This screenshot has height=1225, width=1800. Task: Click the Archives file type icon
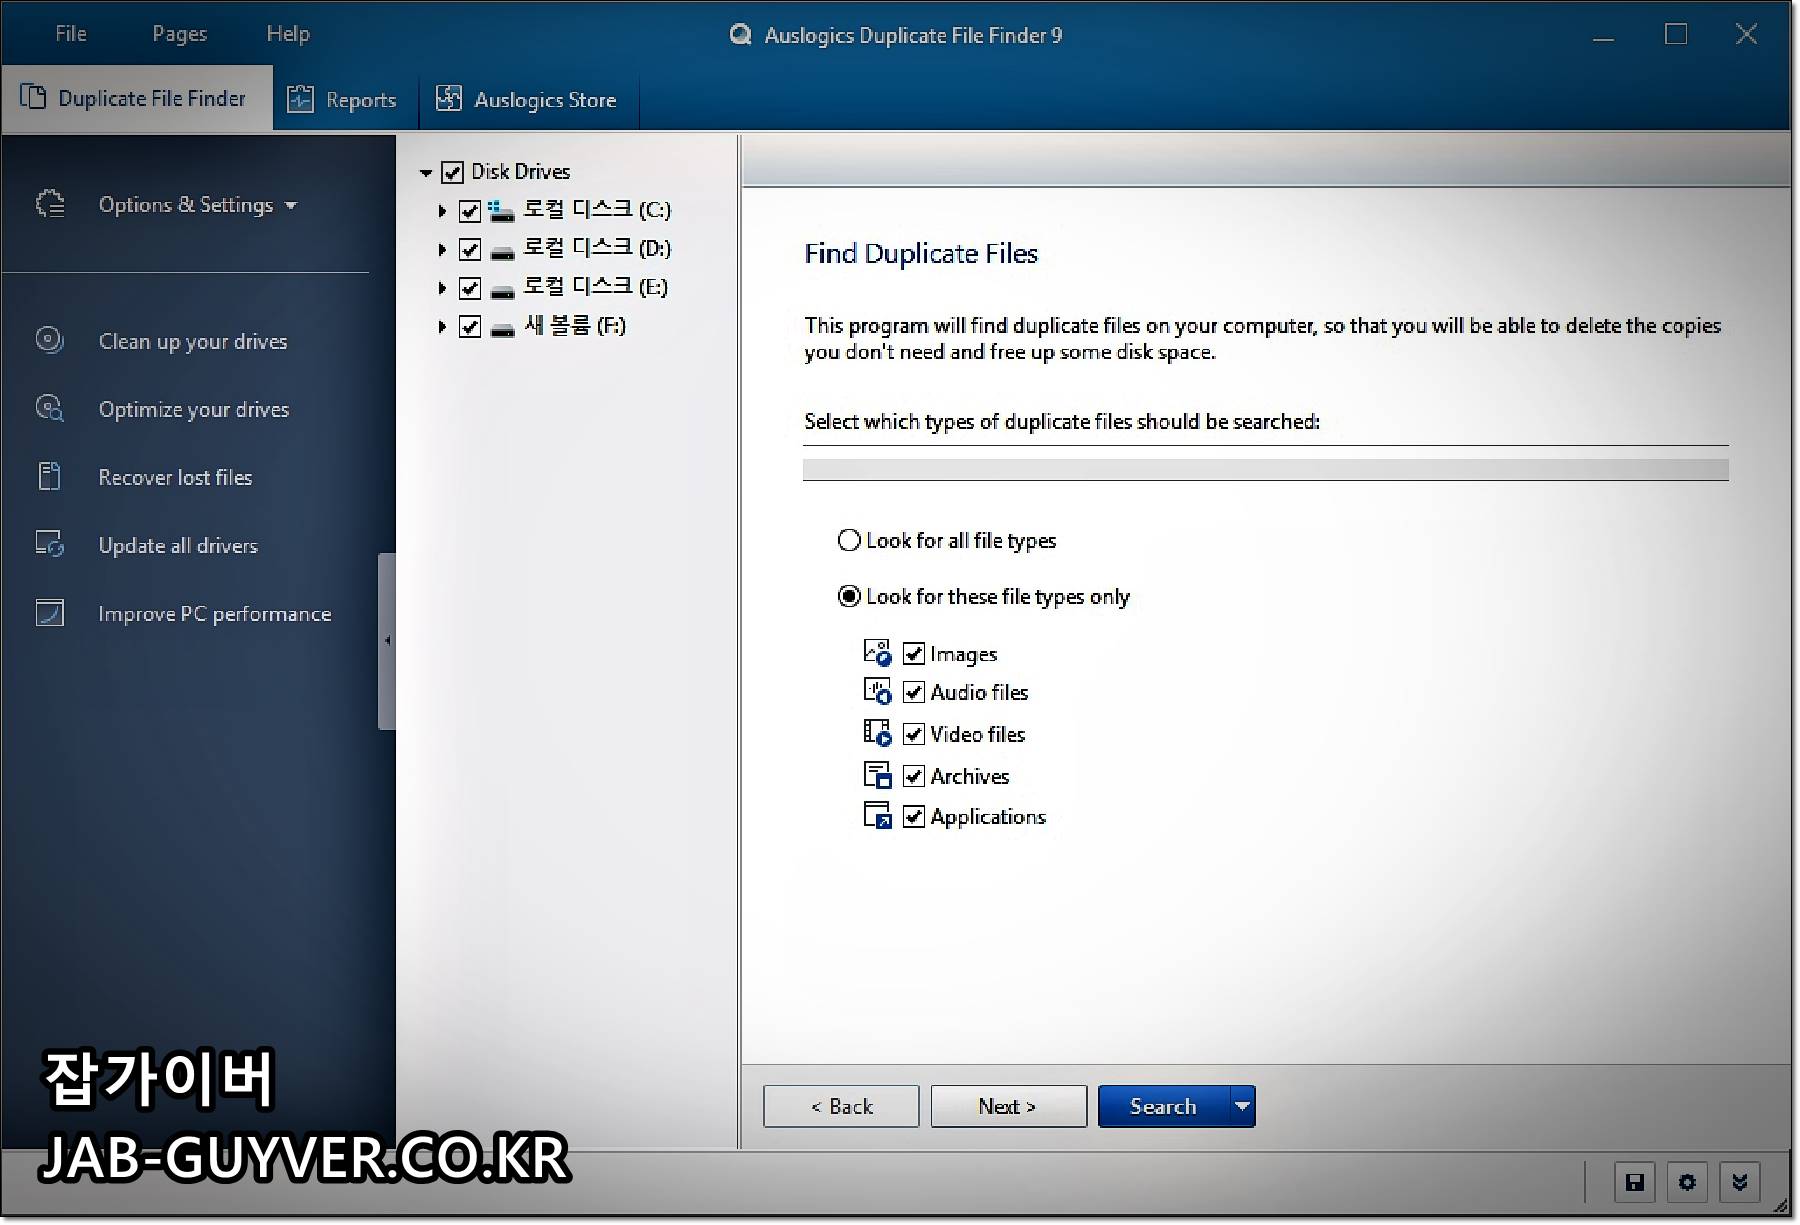877,775
